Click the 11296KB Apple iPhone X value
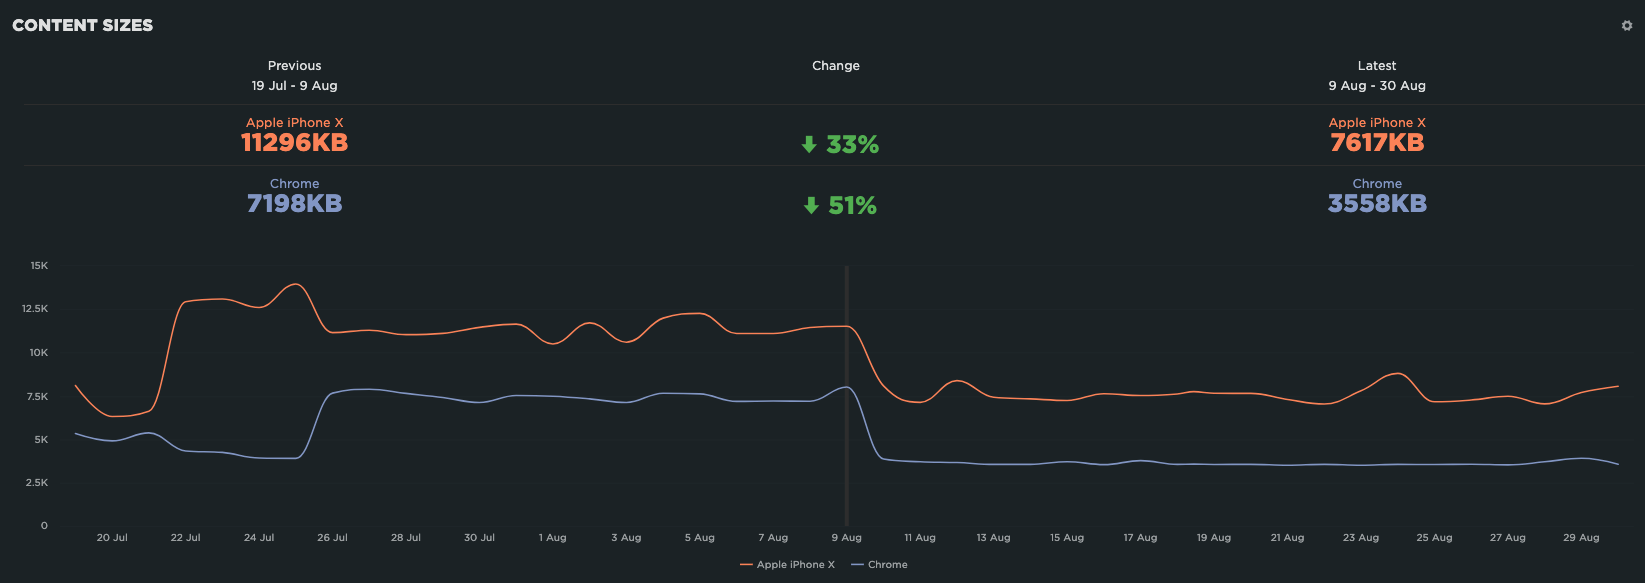The image size is (1645, 583). tap(294, 143)
